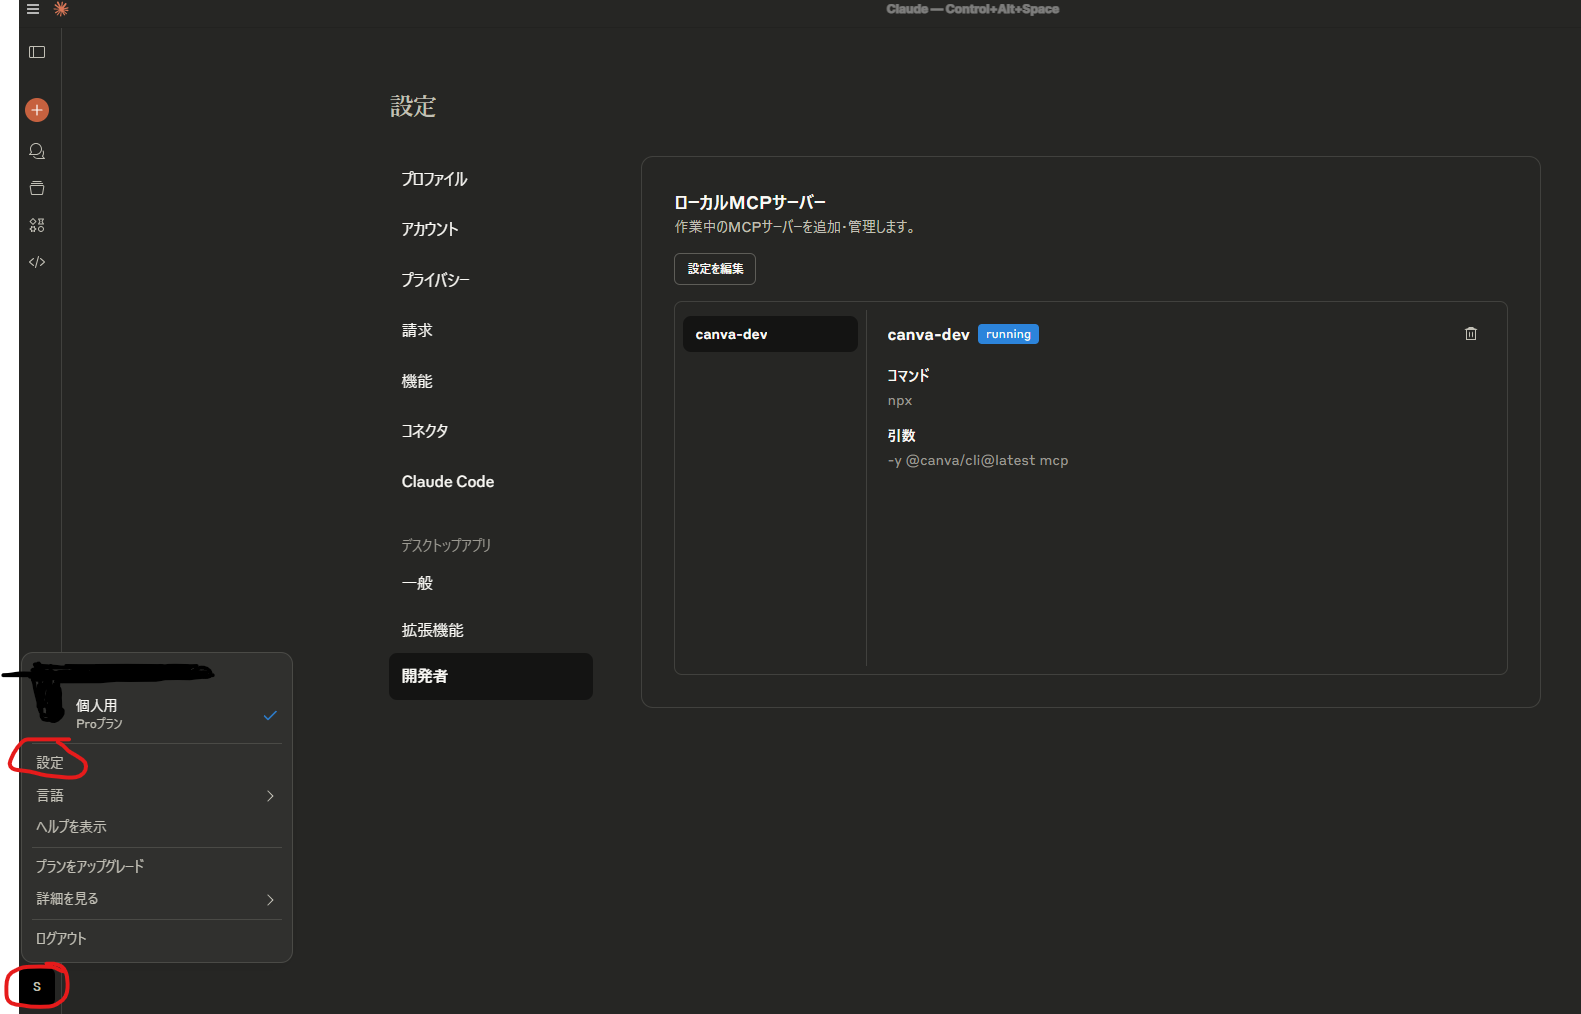Click the running status badge
Viewport: 1581px width, 1014px height.
(x=1008, y=334)
